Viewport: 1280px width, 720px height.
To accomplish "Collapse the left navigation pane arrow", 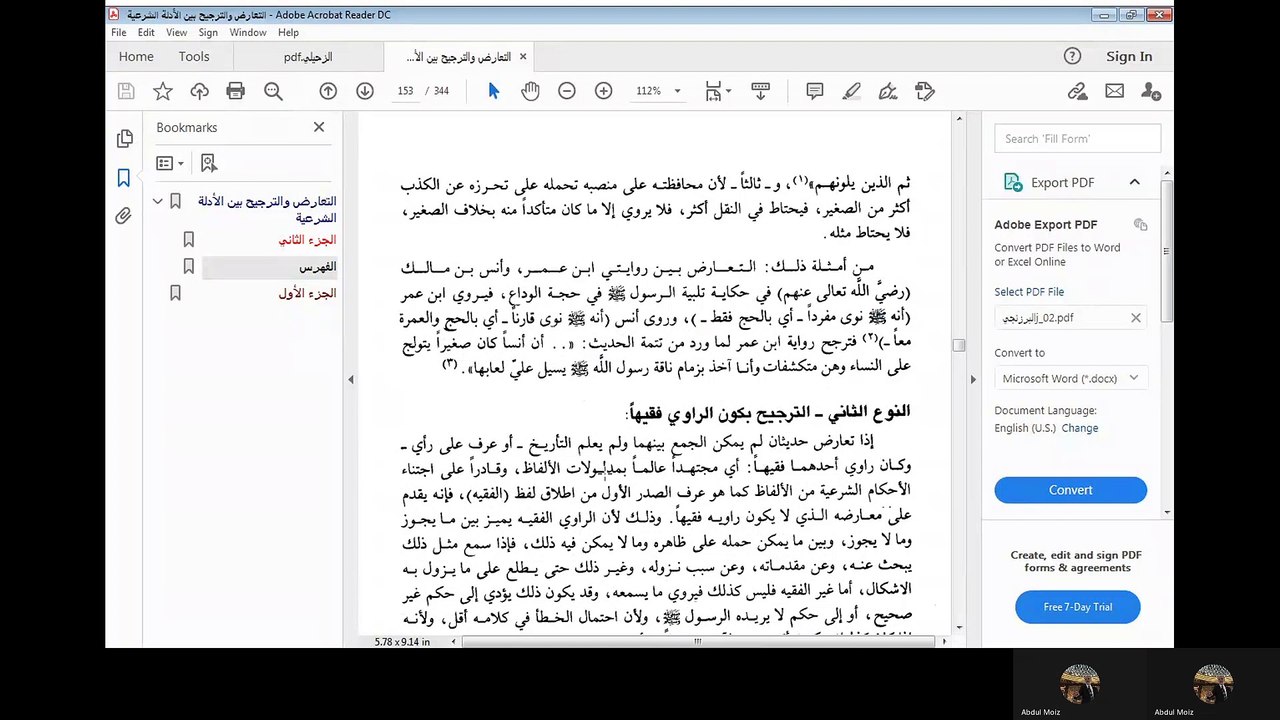I will coord(350,379).
